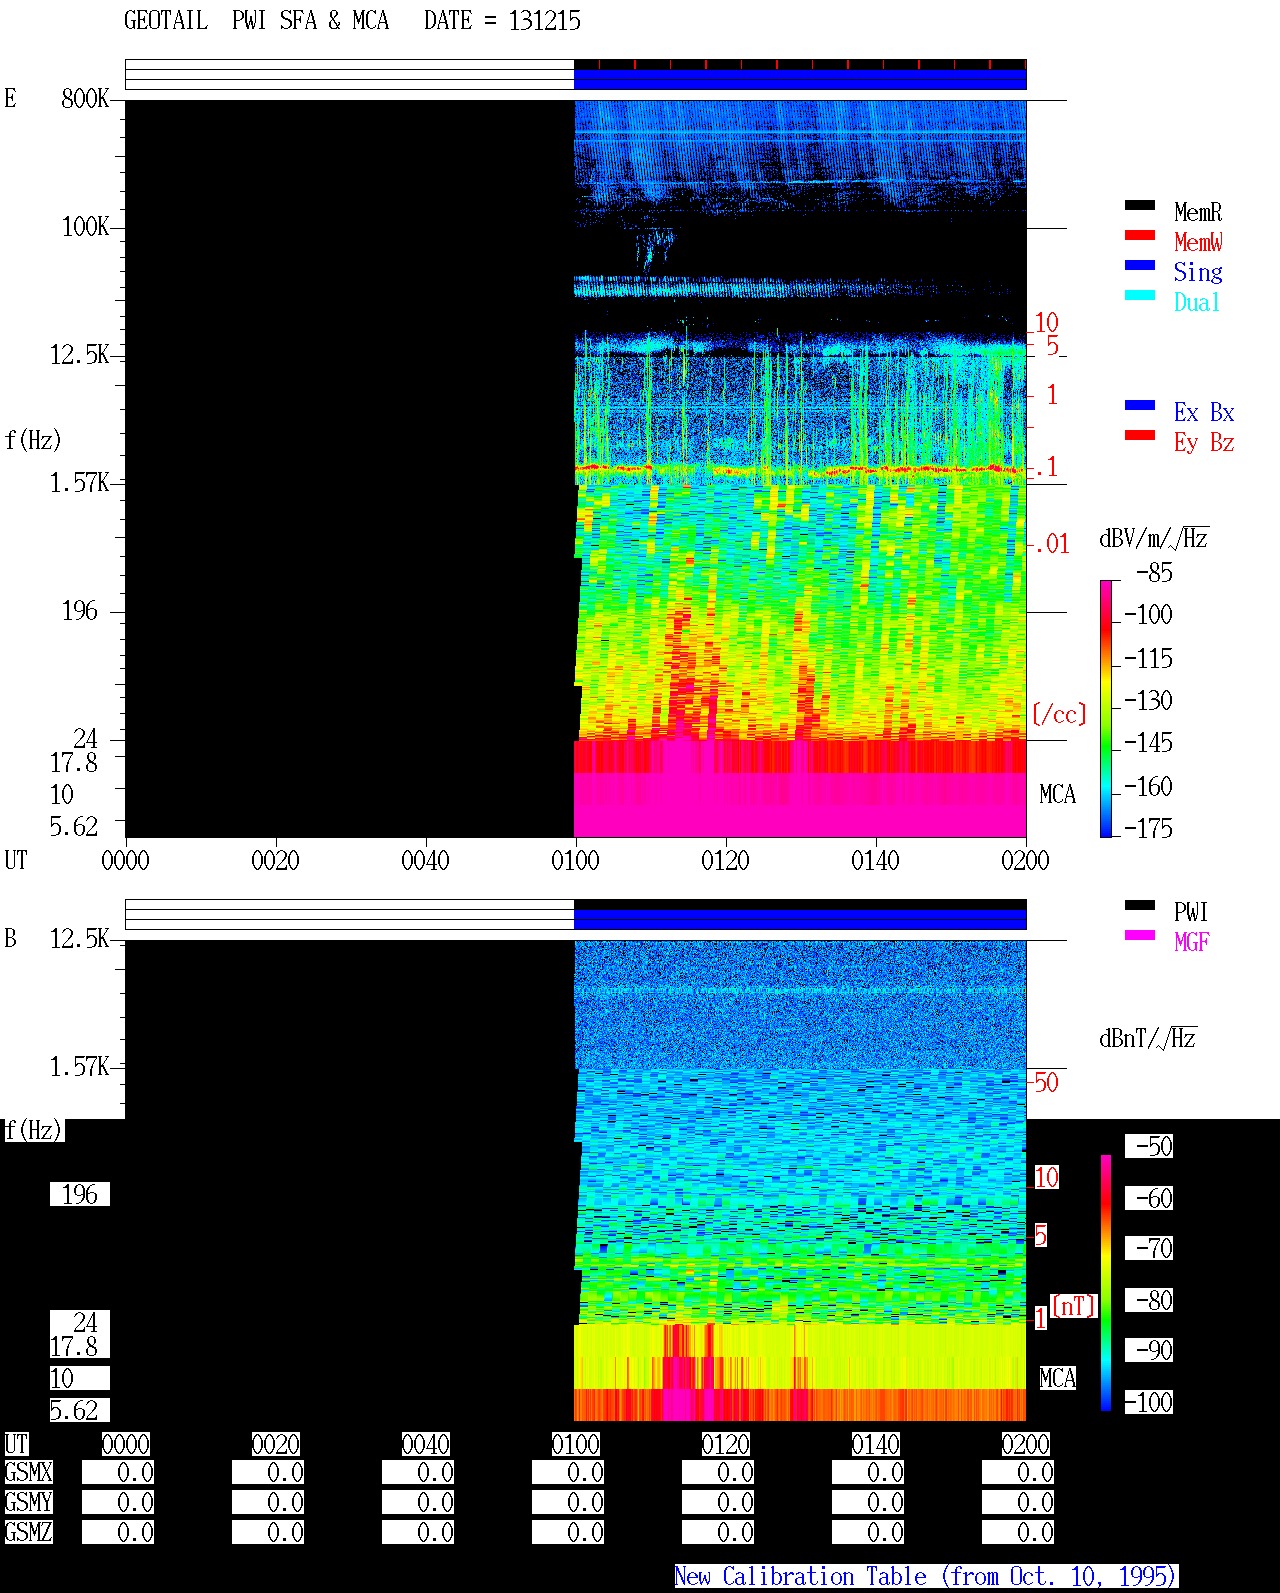
Task: Click the GSMX row label
Action: (x=28, y=1472)
